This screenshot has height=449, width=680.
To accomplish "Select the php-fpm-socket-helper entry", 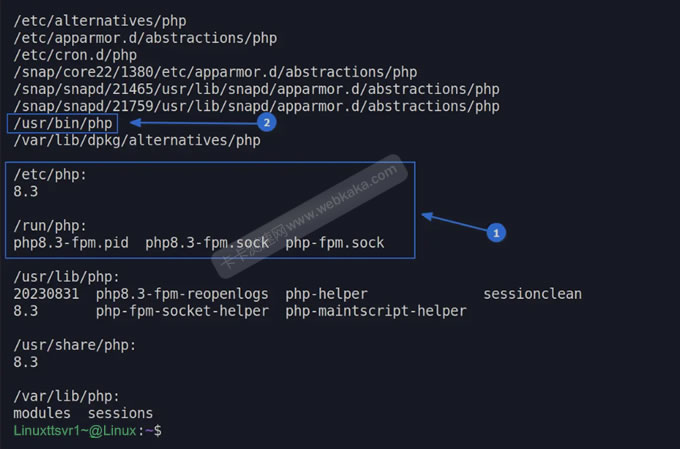I will pos(182,311).
